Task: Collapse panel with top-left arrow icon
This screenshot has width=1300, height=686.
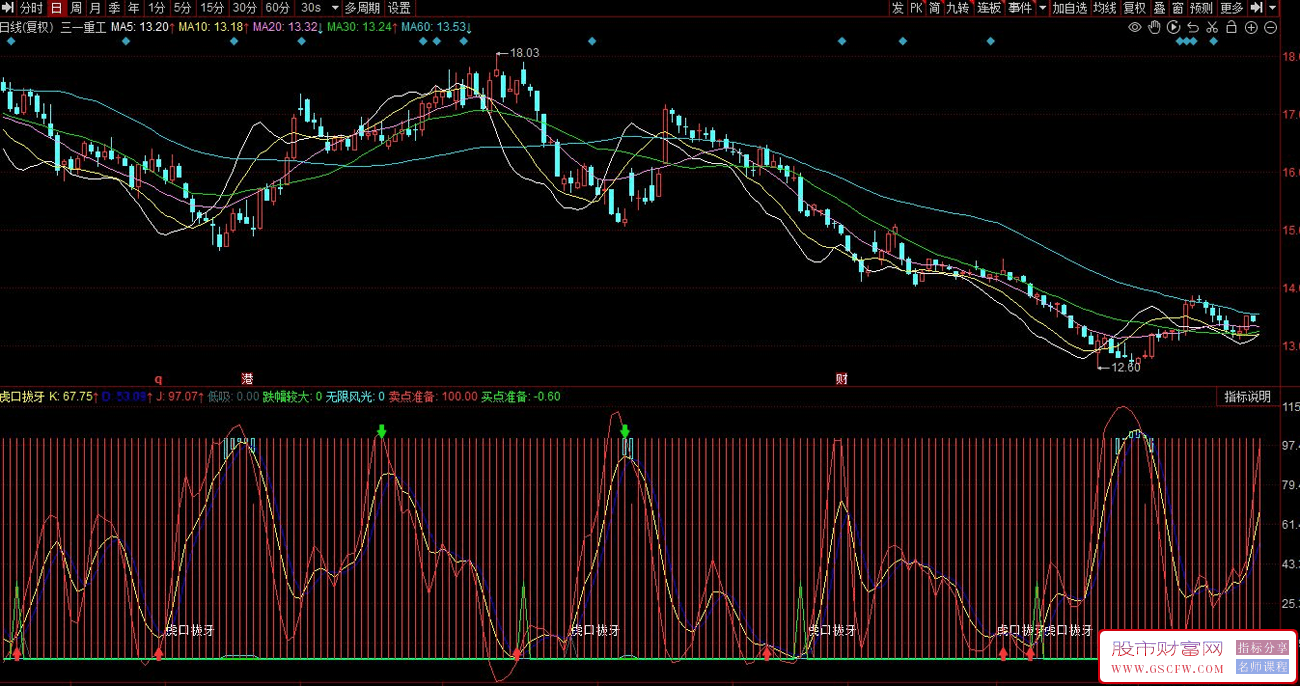Action: point(8,8)
